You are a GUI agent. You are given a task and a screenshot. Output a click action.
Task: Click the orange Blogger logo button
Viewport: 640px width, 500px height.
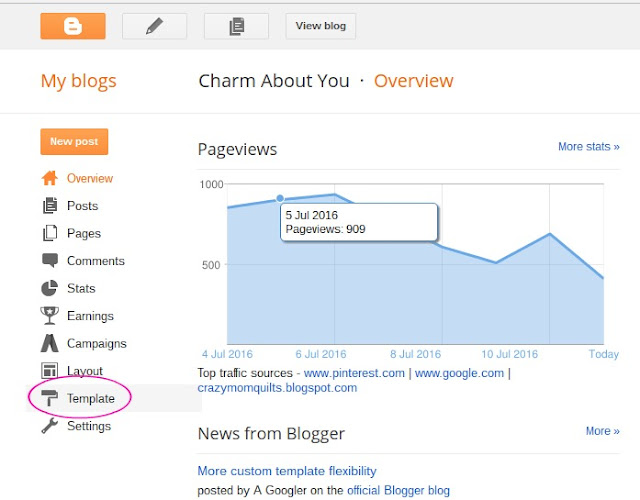point(73,26)
